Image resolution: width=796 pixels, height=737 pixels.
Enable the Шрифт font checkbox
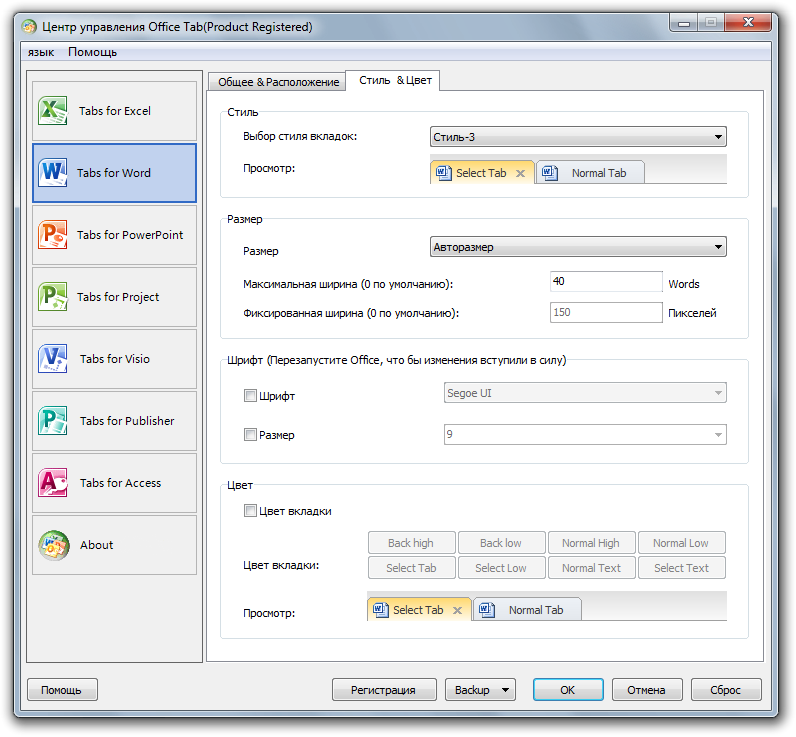coord(251,396)
